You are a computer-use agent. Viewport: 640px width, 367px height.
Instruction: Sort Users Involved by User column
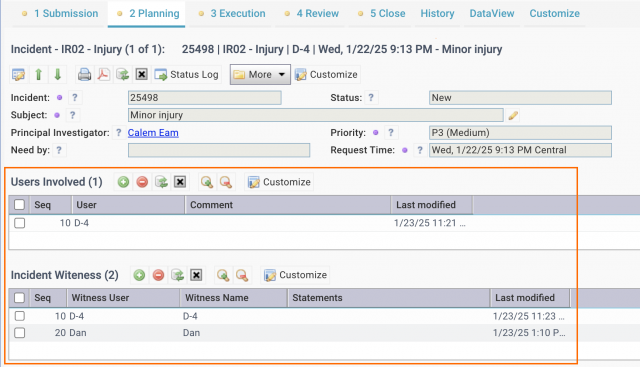[128, 205]
